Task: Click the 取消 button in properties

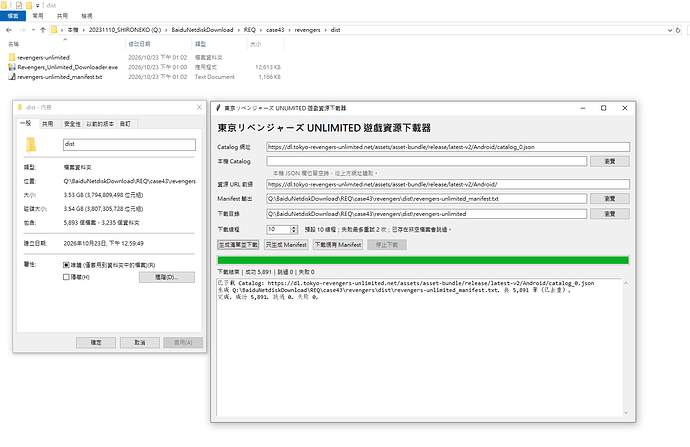Action: pos(139,342)
